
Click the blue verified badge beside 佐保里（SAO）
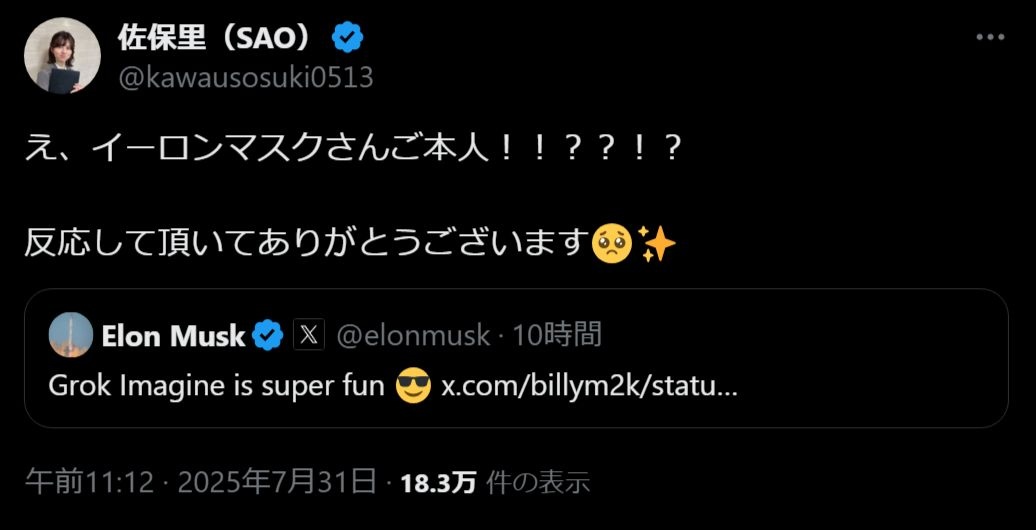(x=348, y=38)
